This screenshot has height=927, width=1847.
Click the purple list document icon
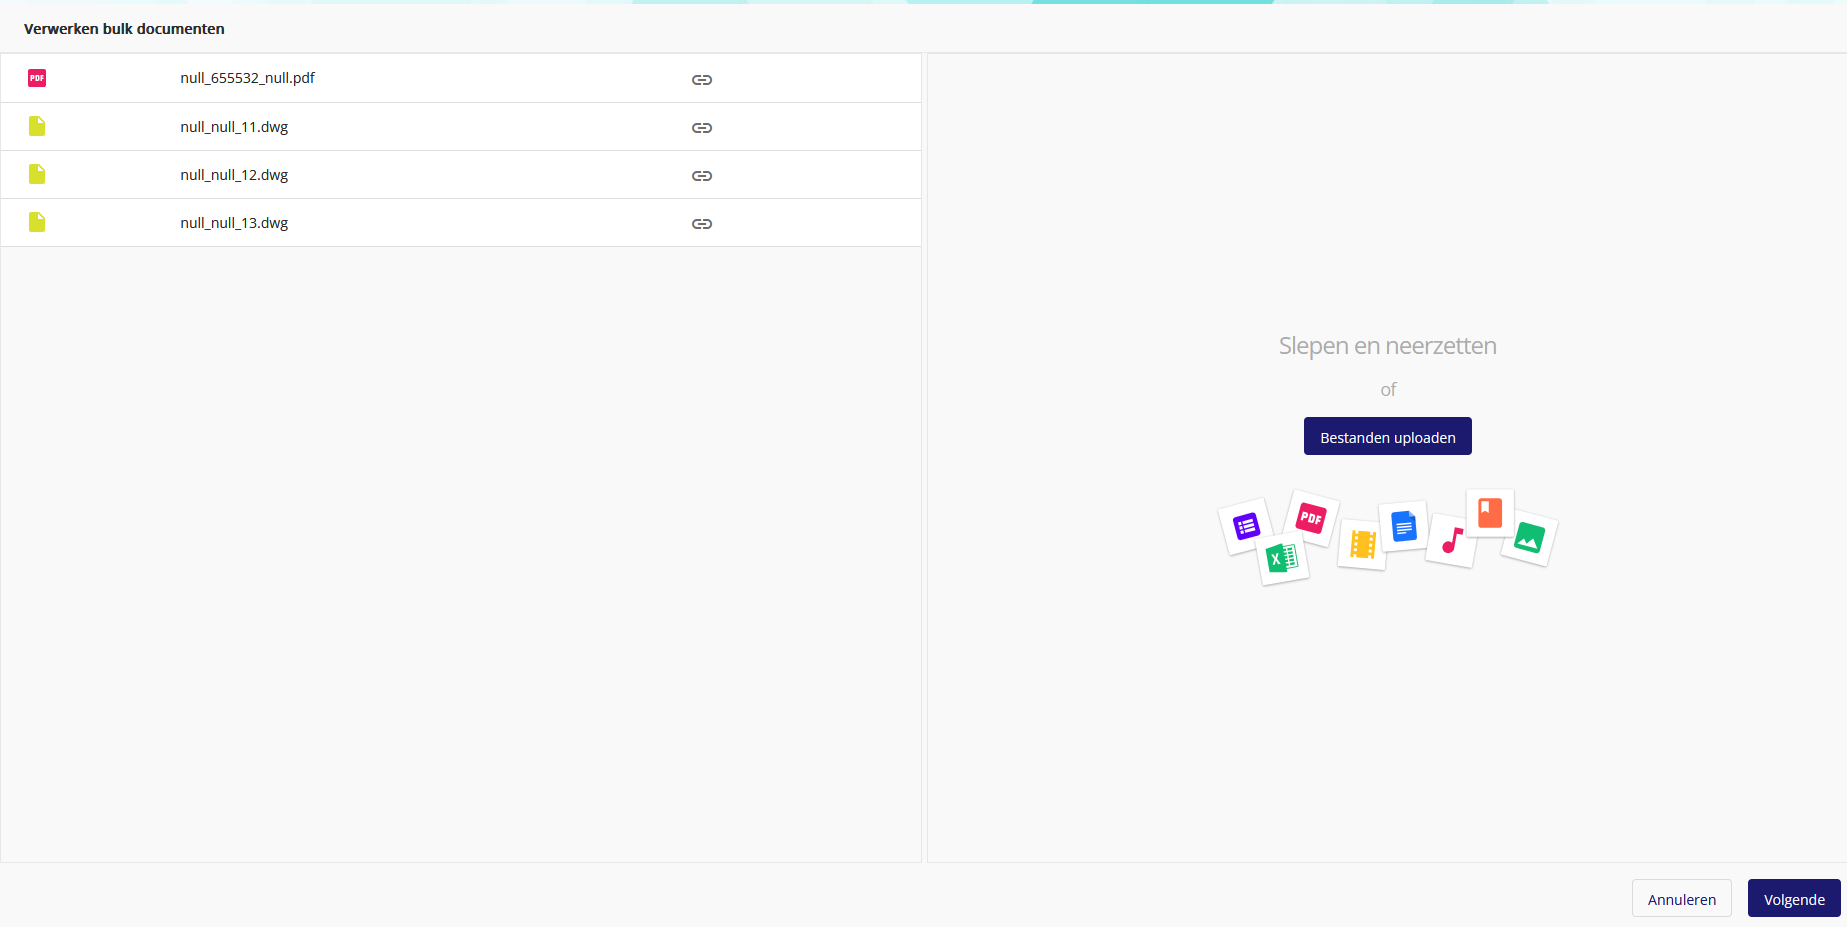[1246, 526]
